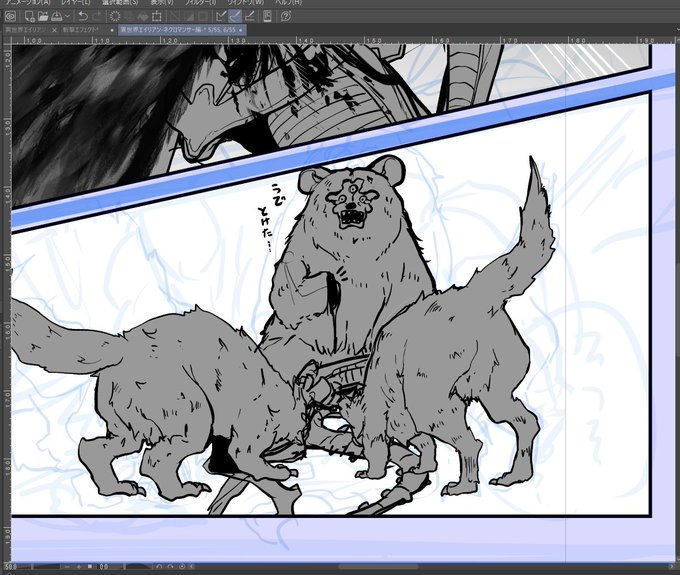Fit canvas to screen square icon
The height and width of the screenshot is (575, 680).
click(x=90, y=567)
